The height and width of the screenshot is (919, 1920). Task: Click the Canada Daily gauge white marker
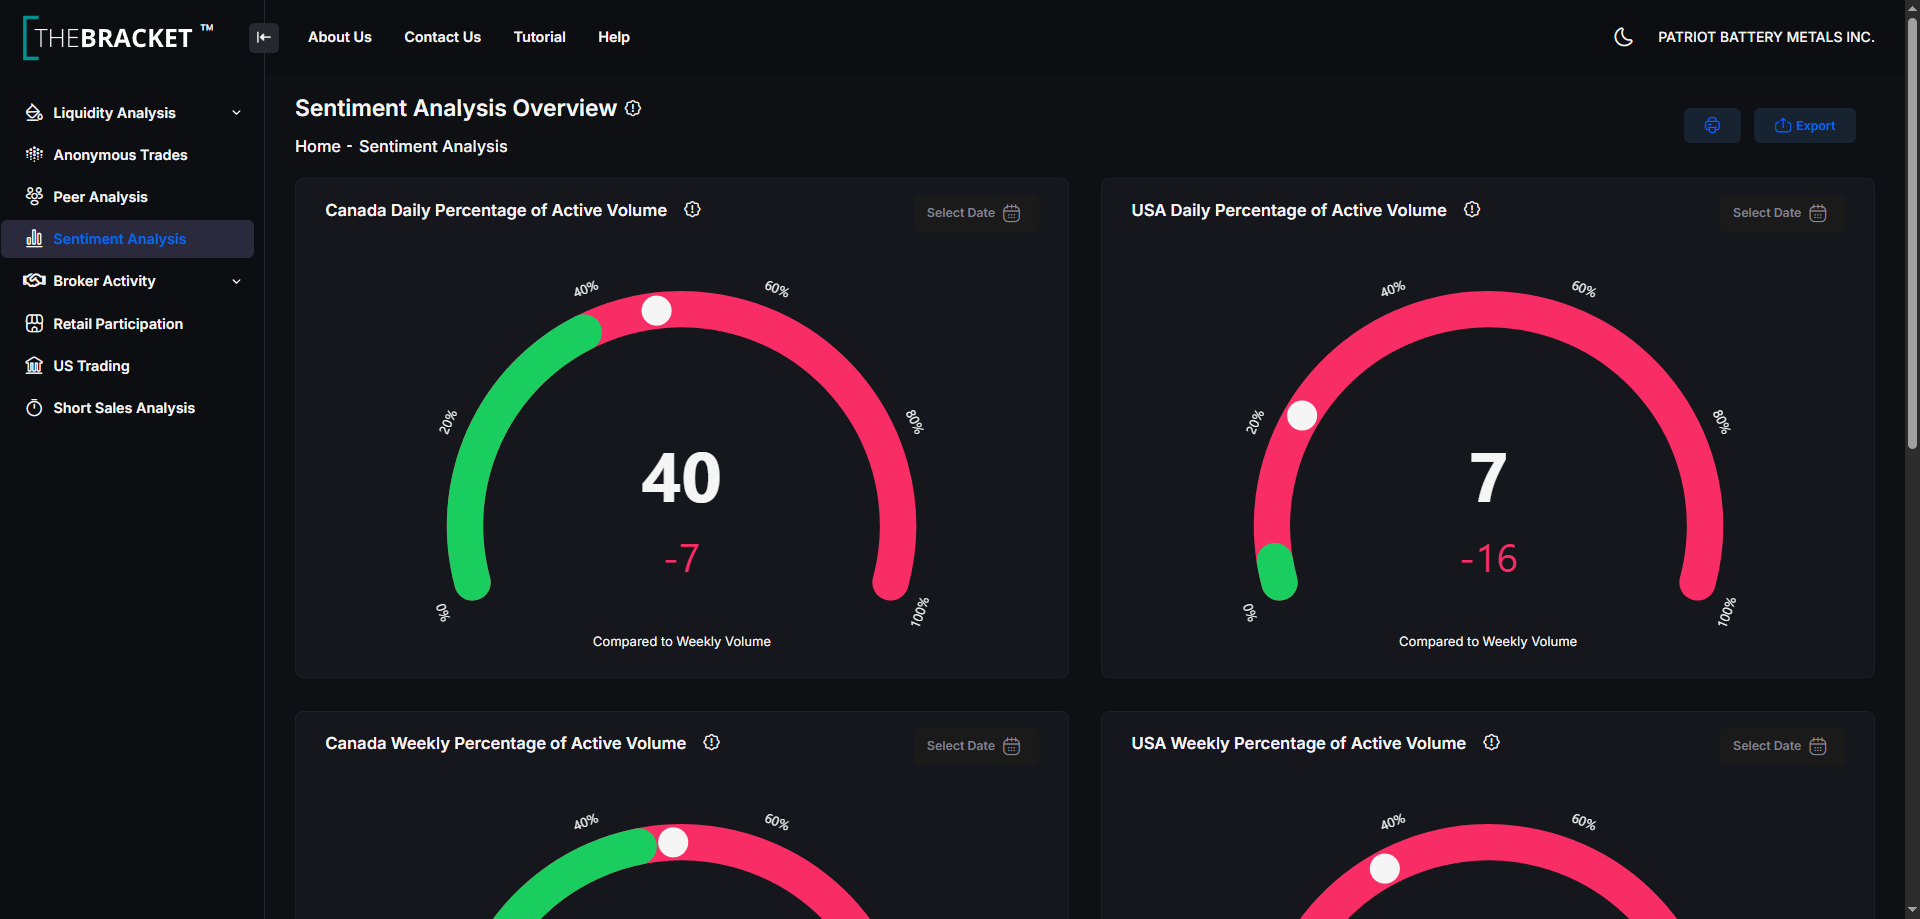pos(656,310)
